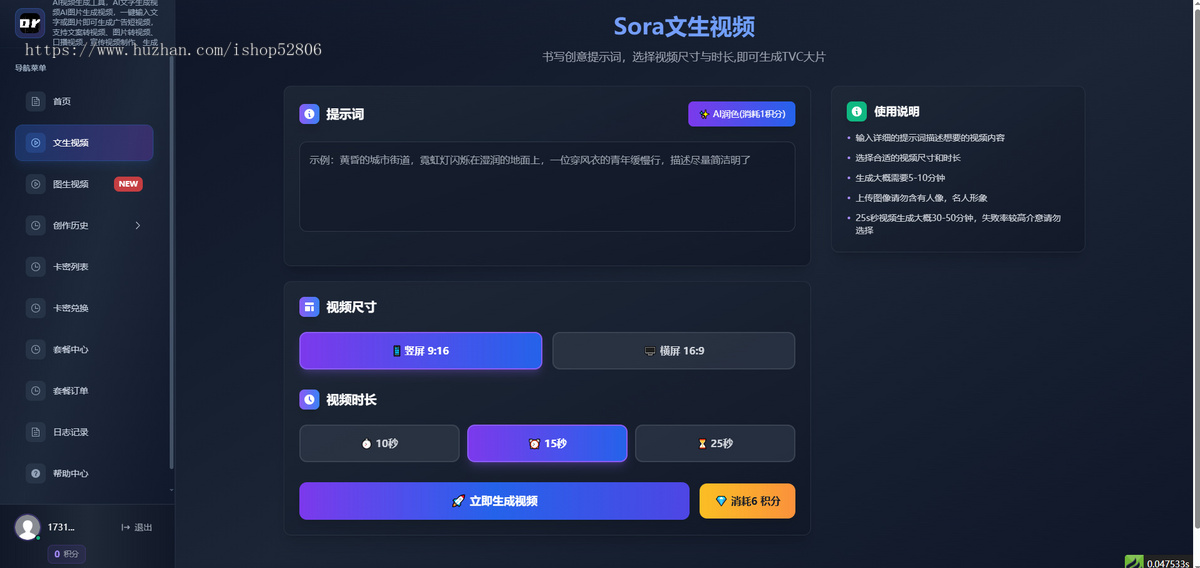
Task: Go to the 首页 menu item
Action: 84,101
